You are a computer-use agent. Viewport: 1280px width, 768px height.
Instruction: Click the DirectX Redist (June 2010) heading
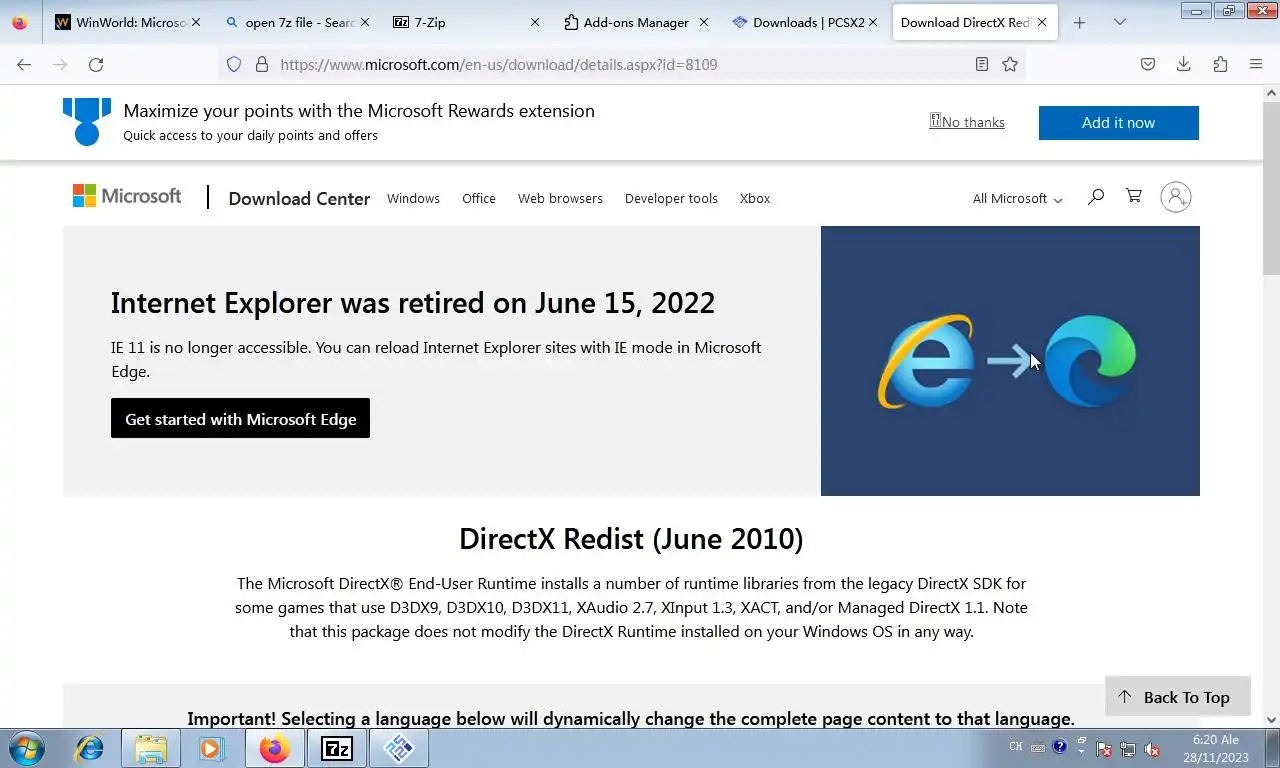tap(631, 538)
